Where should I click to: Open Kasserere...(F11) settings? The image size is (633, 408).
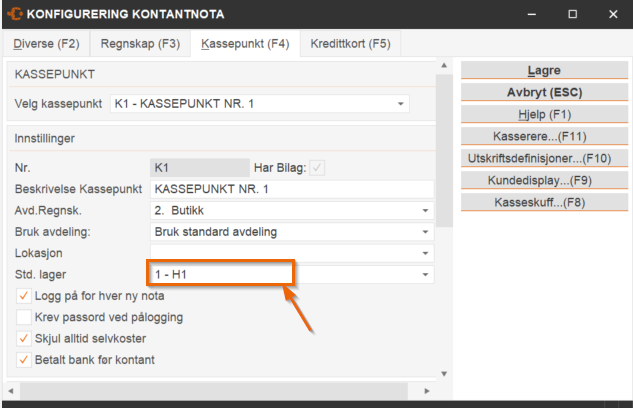[543, 137]
